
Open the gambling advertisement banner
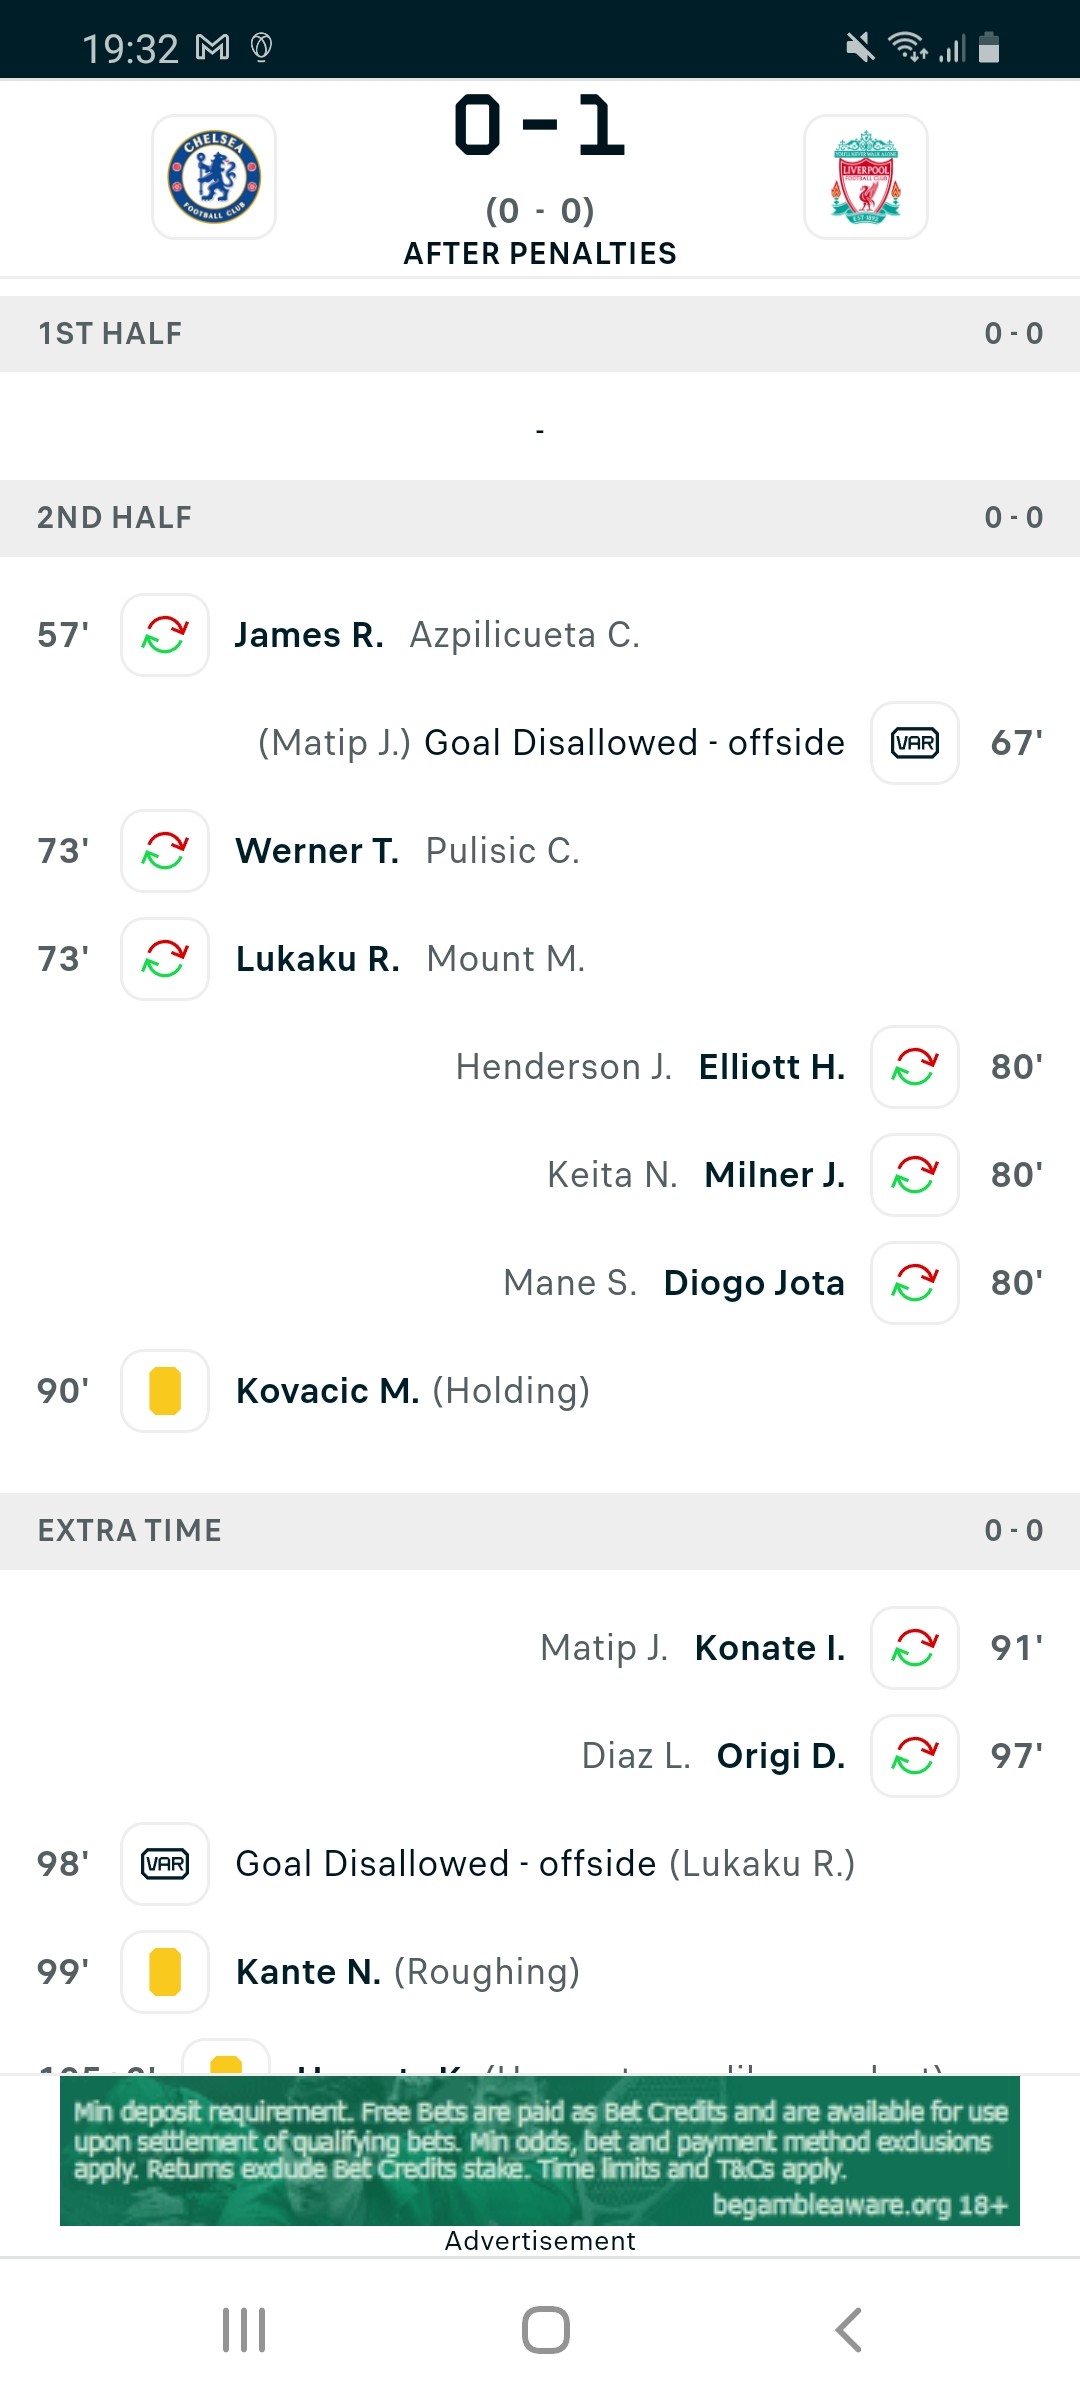pyautogui.click(x=540, y=2151)
